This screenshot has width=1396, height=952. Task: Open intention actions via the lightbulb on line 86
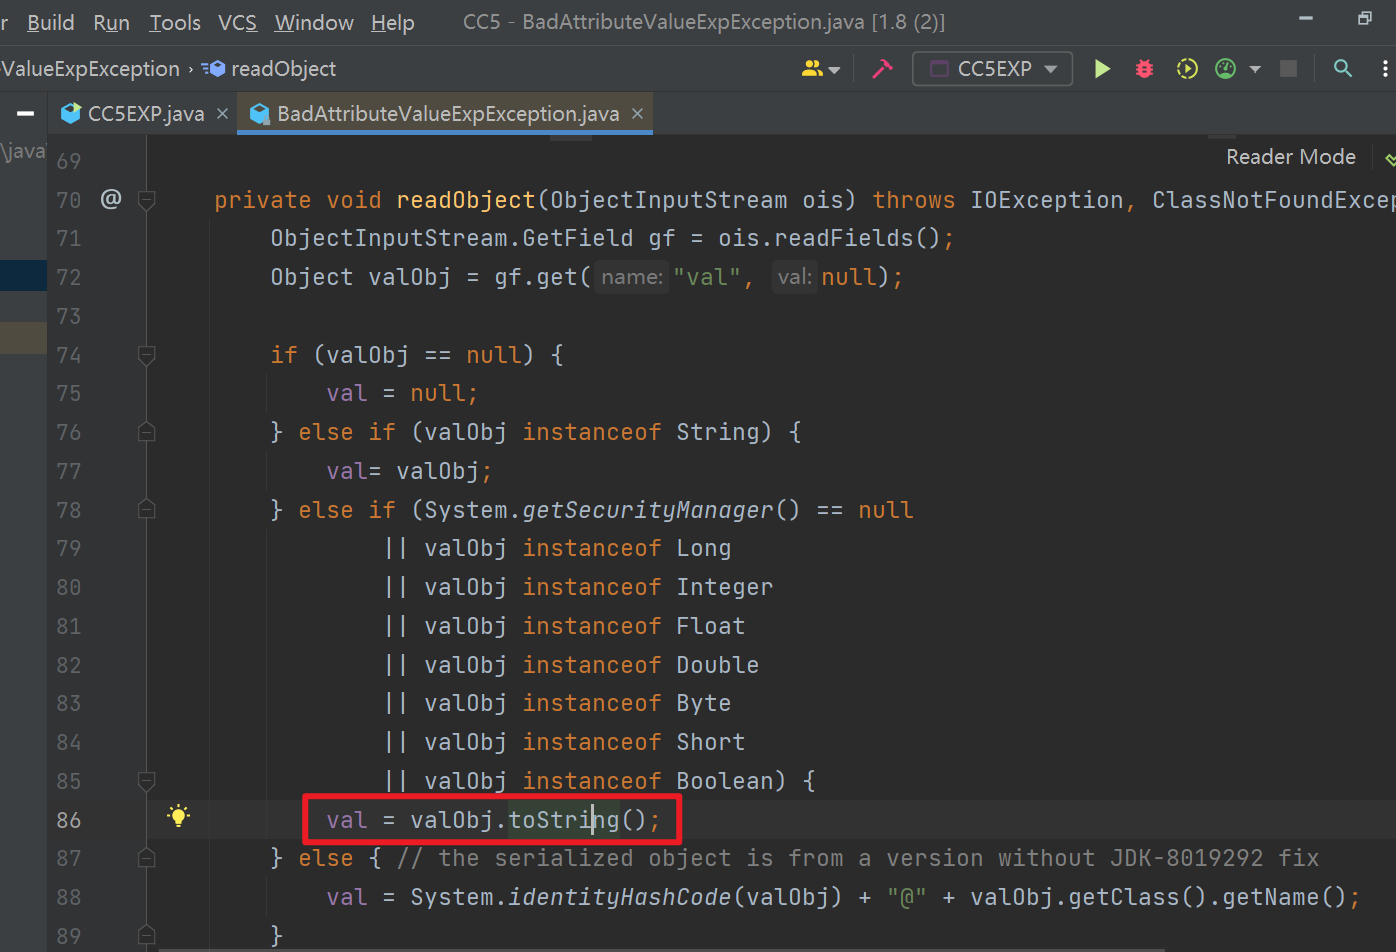[x=178, y=817]
